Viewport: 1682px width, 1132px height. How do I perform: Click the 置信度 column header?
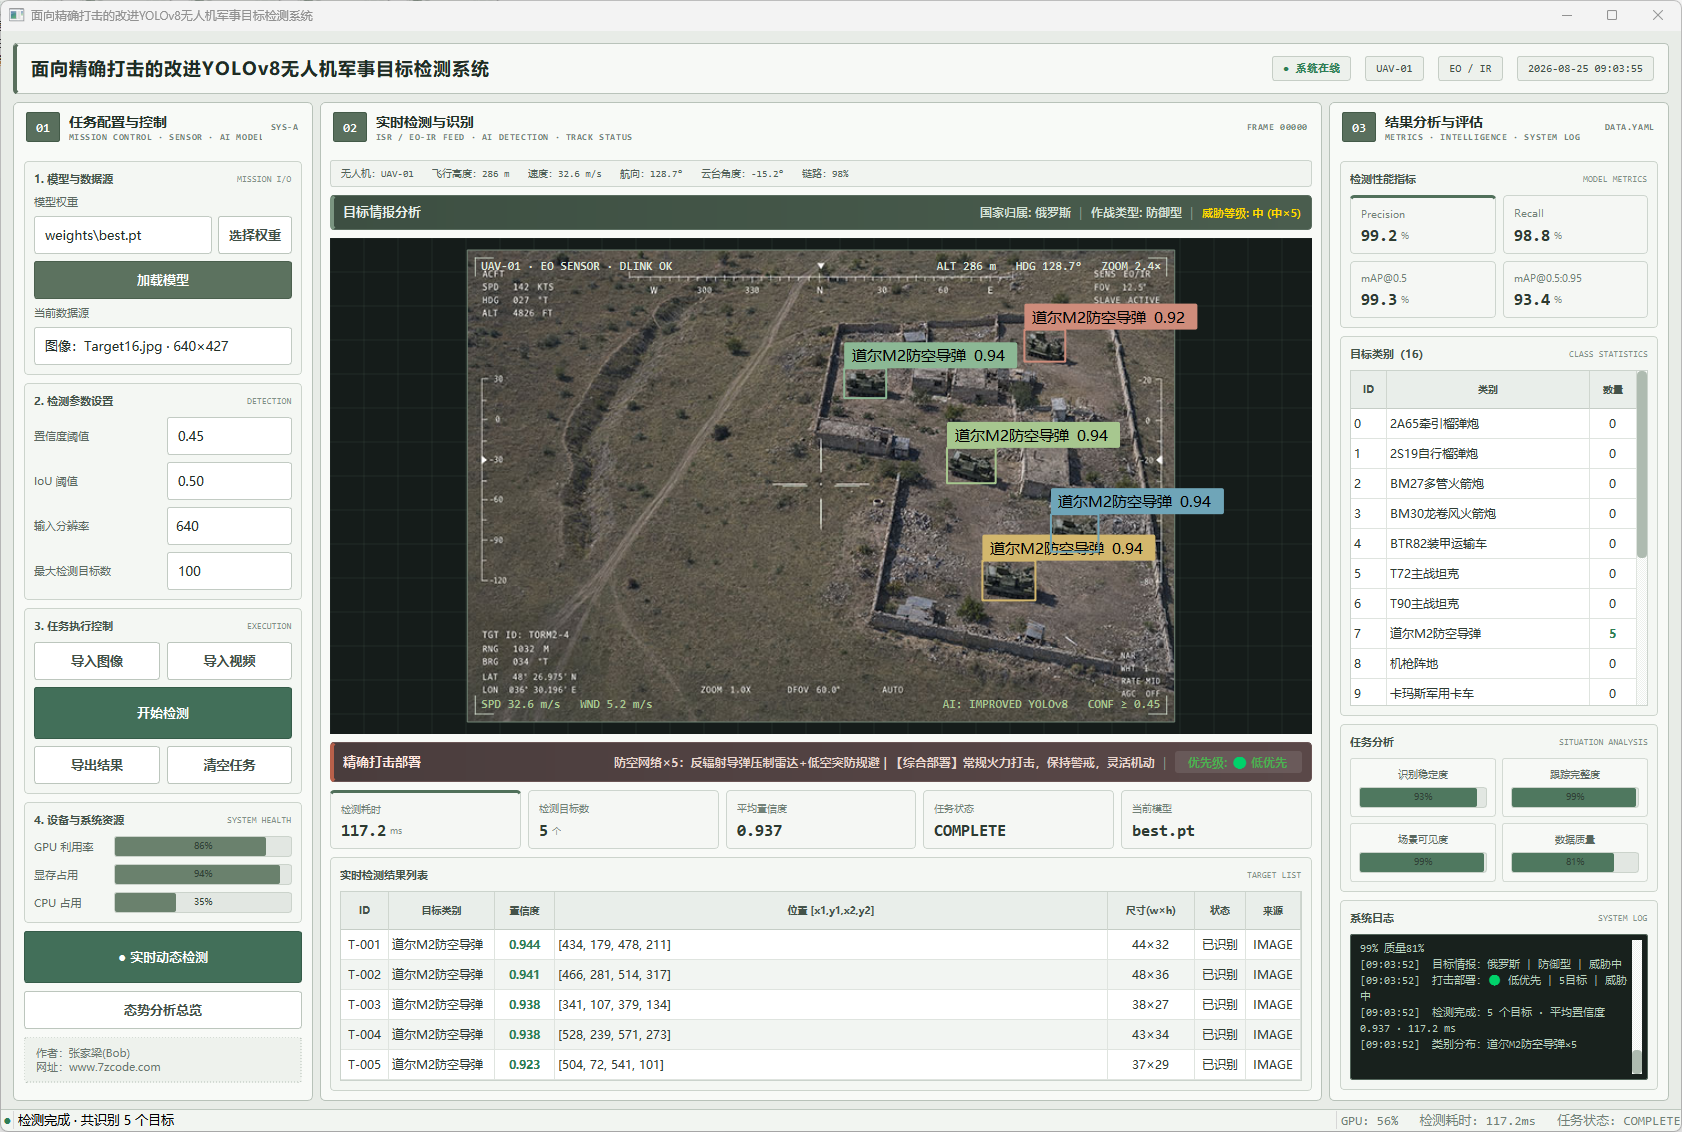click(524, 910)
